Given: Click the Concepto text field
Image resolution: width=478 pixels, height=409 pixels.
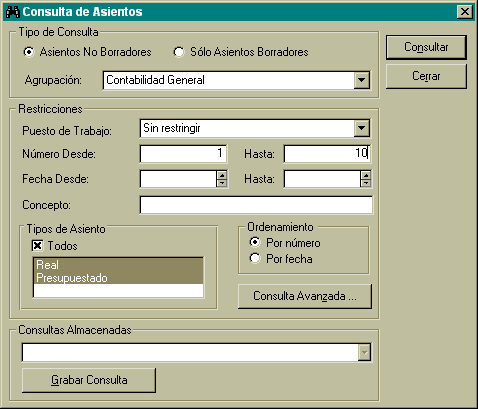Looking at the screenshot, I should pyautogui.click(x=256, y=205).
